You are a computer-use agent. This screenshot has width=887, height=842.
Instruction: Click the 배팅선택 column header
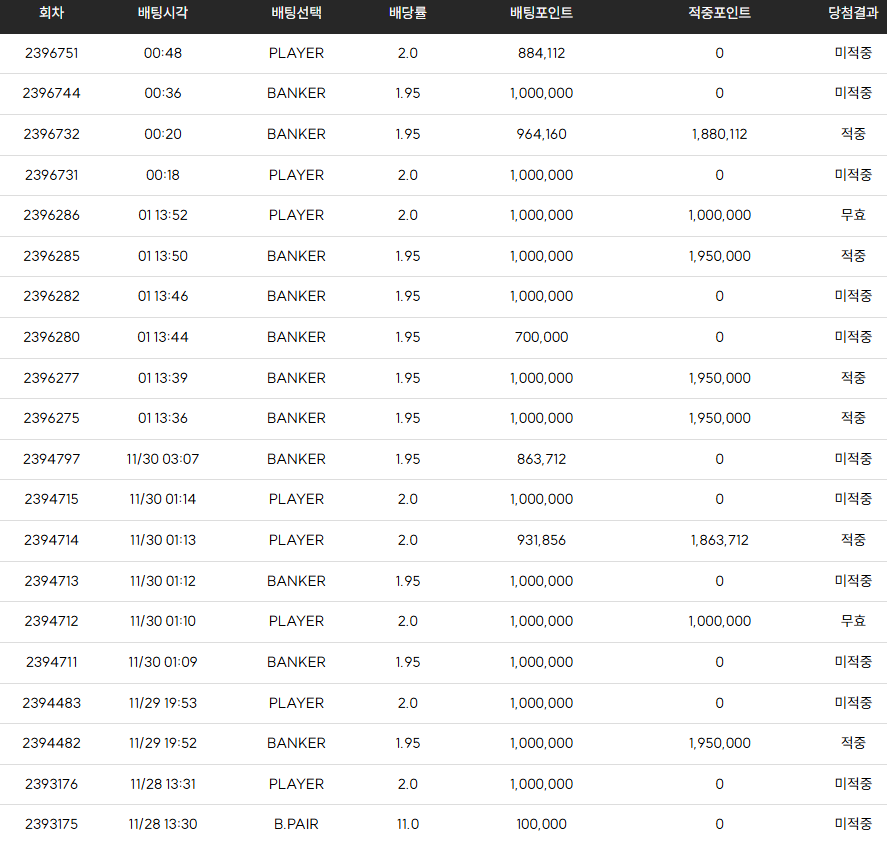coord(296,12)
